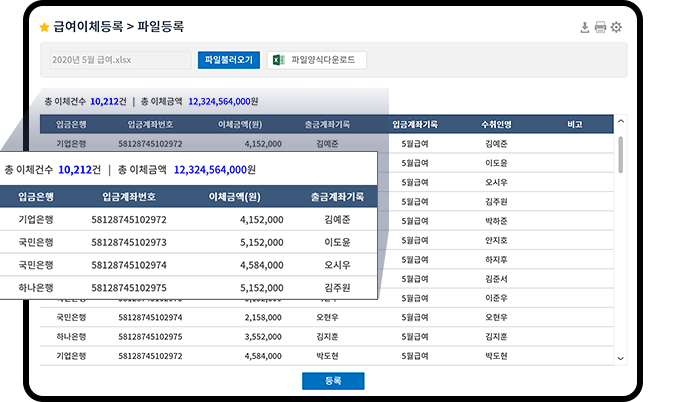Click the 입금은행 header in the magnified table
The height and width of the screenshot is (402, 677).
click(36, 196)
